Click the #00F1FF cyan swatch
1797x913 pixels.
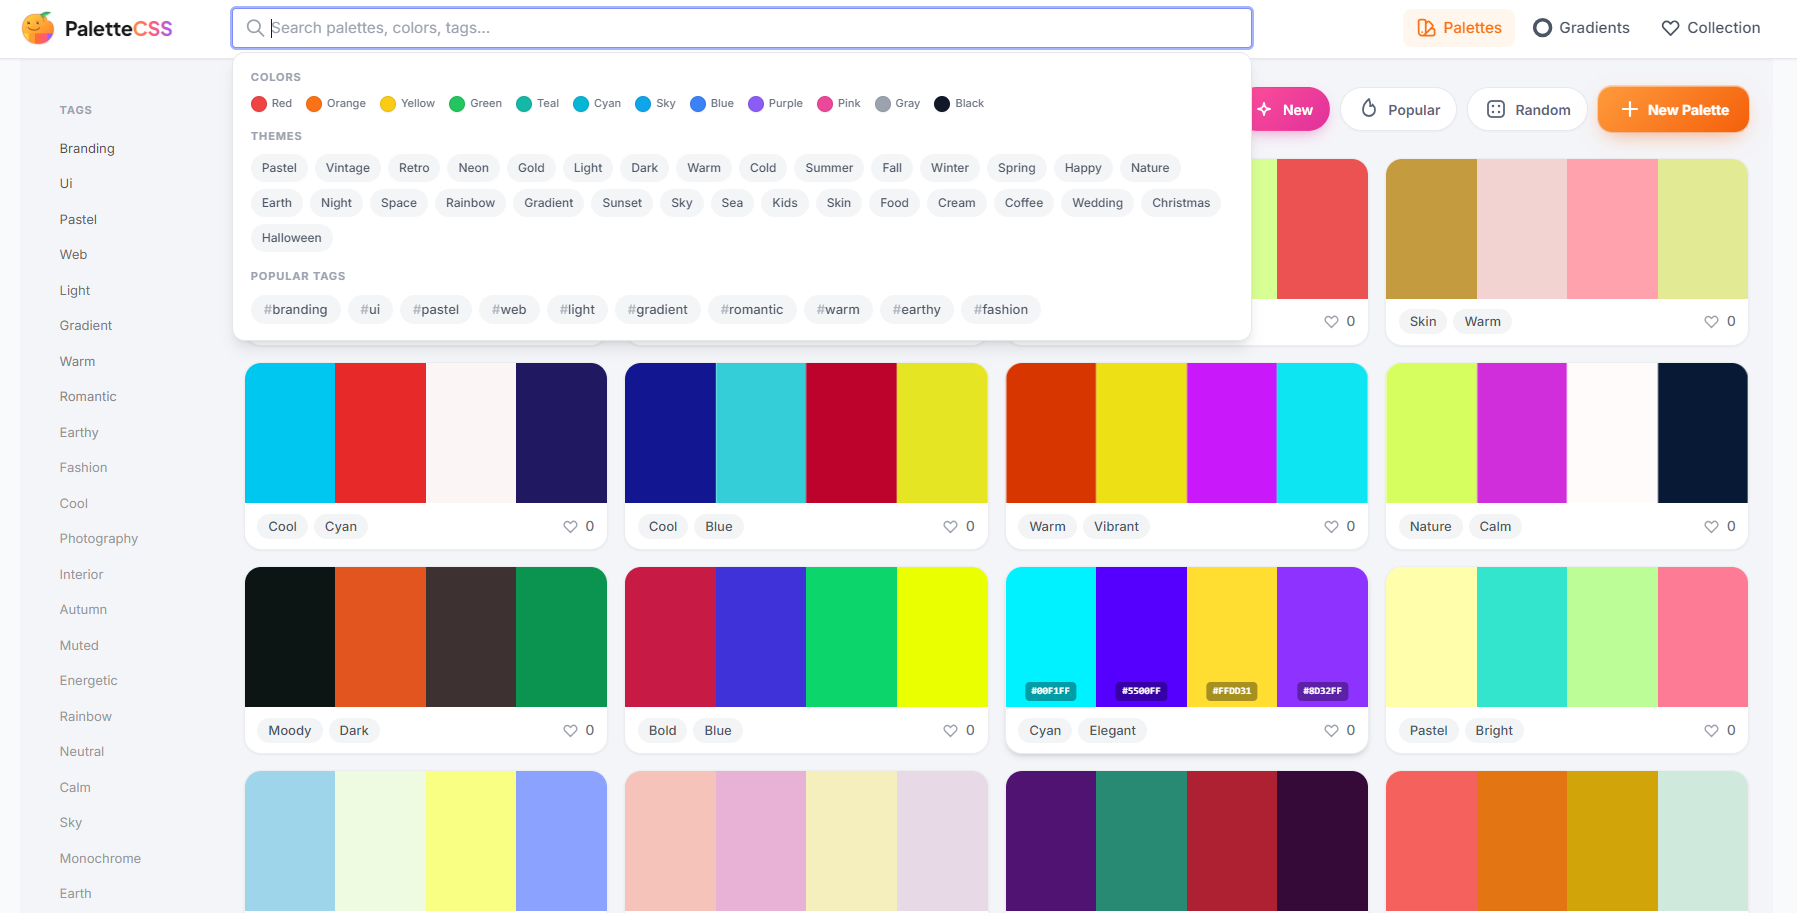(1051, 637)
